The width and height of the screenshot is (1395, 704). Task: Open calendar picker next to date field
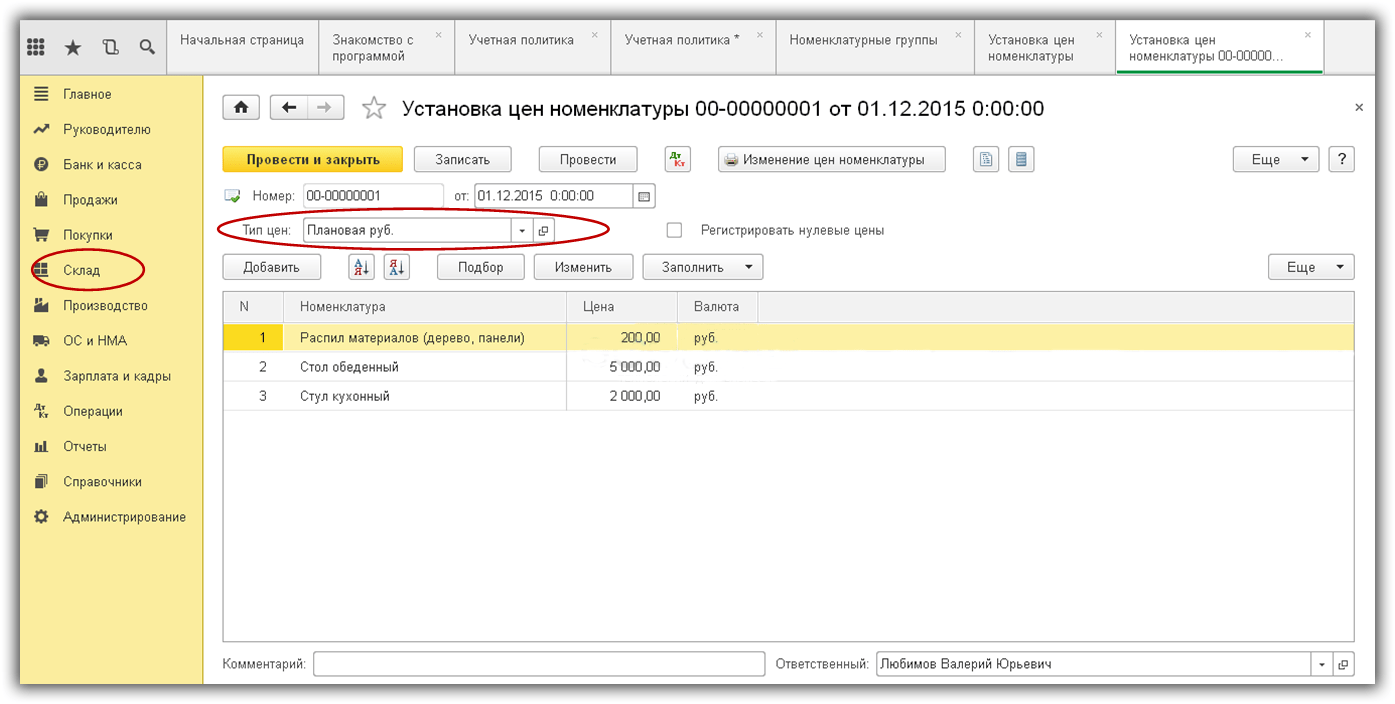(x=645, y=196)
